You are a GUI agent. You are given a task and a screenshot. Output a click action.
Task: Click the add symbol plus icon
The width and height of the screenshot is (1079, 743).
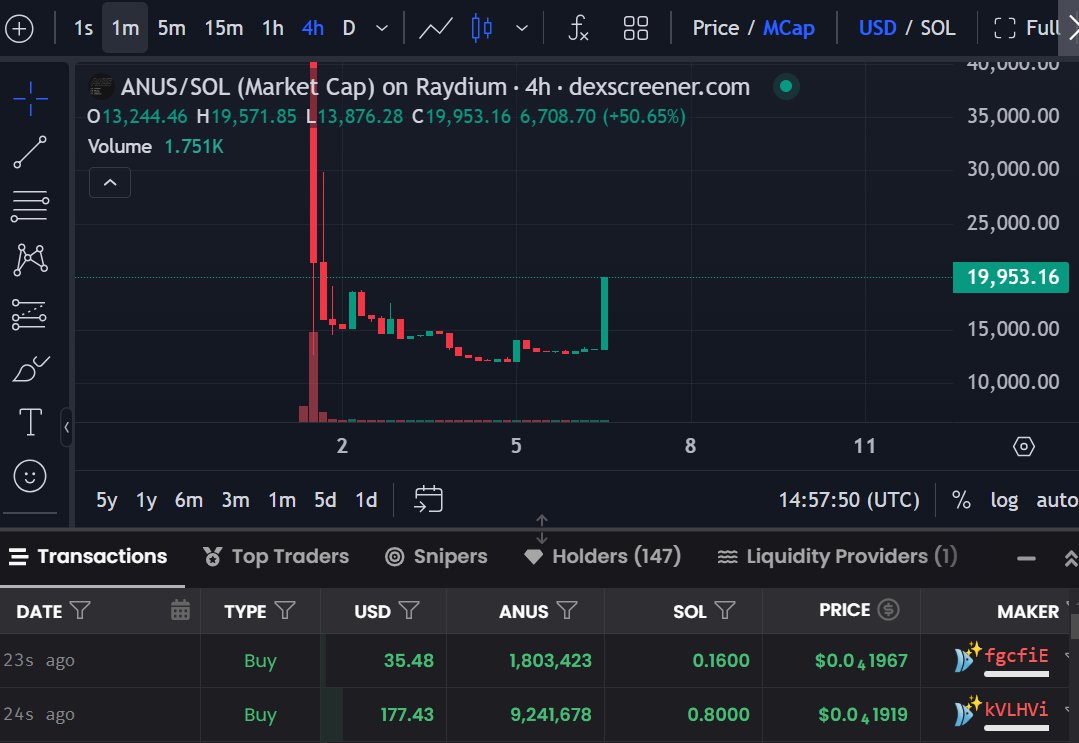point(19,29)
